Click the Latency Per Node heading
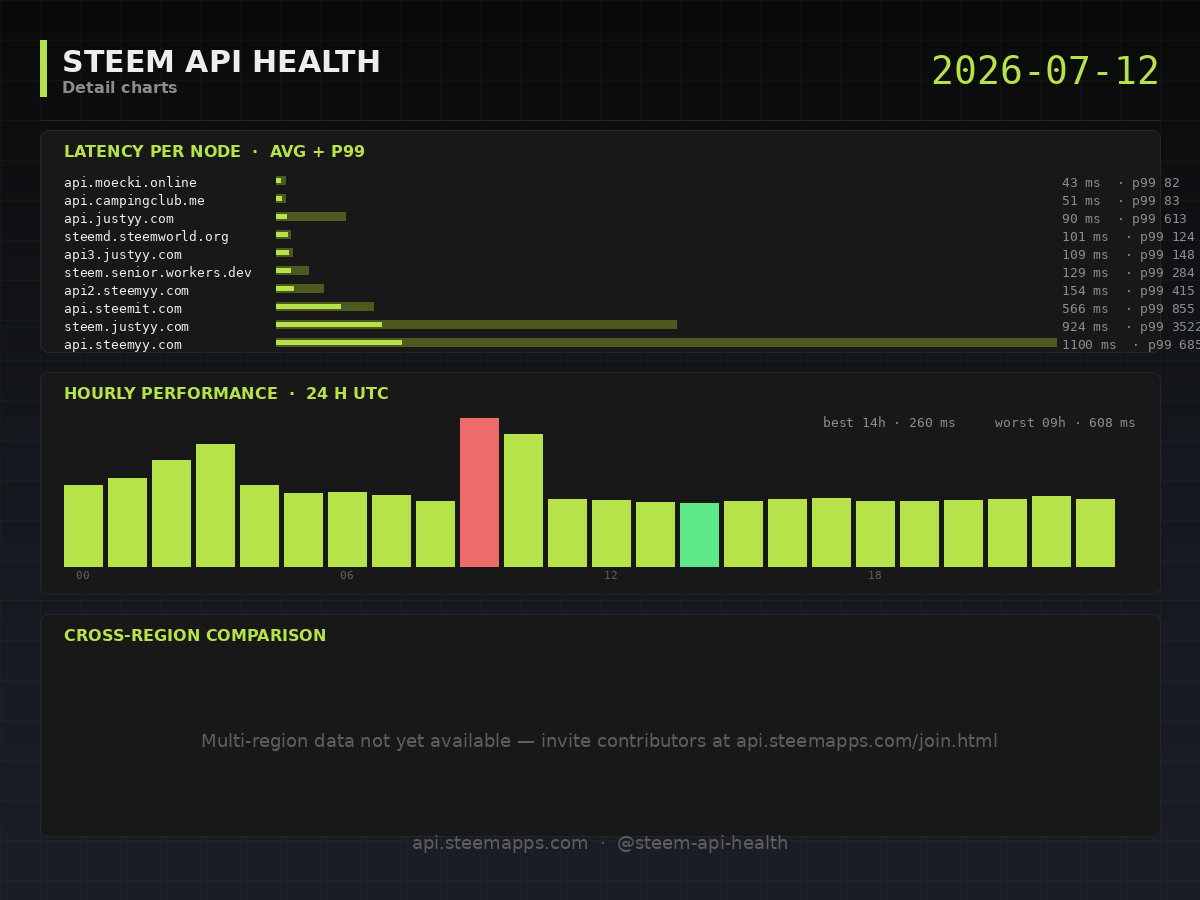The height and width of the screenshot is (900, 1200). click(x=214, y=152)
